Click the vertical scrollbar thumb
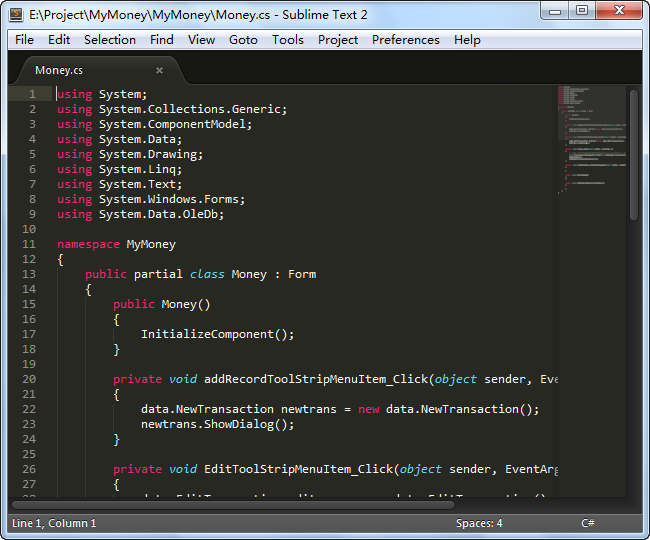Image resolution: width=650 pixels, height=540 pixels. coord(633,155)
